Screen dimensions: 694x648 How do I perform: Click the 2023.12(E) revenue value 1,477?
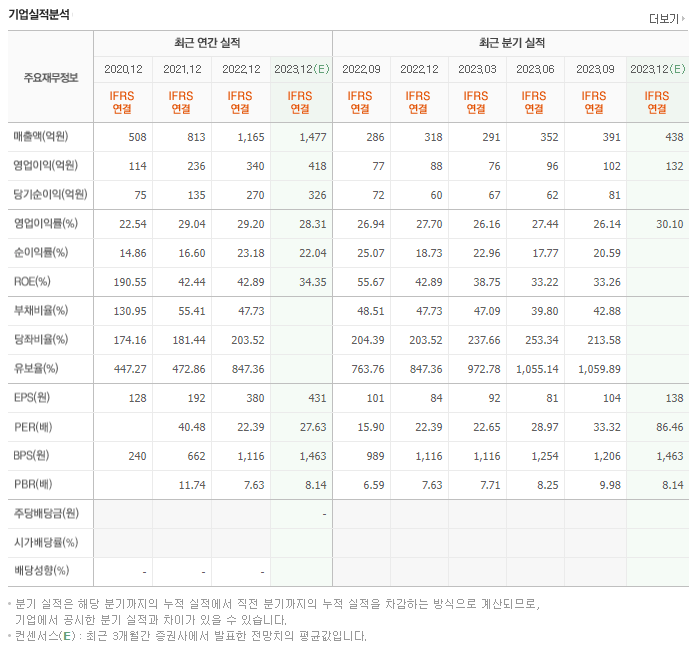coord(313,137)
